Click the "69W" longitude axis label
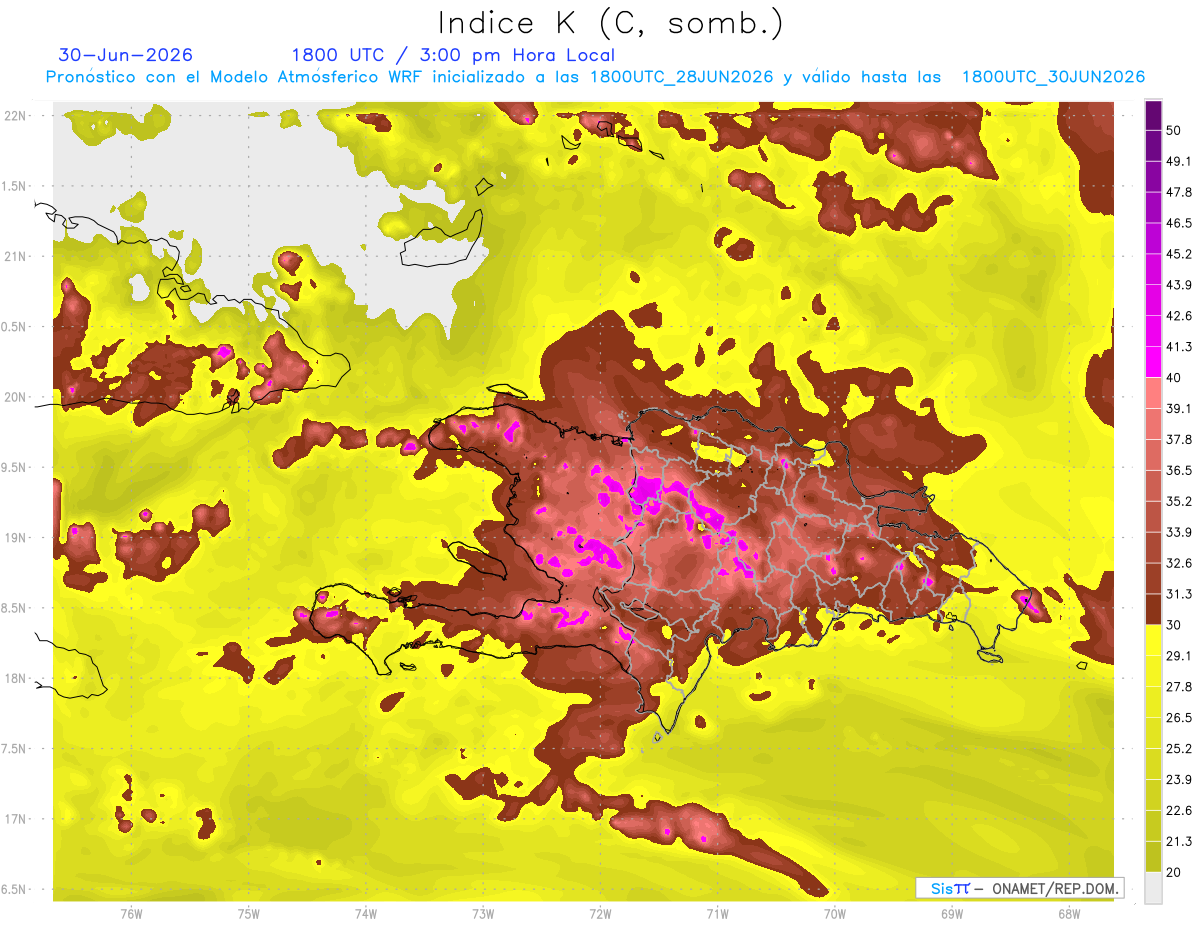The image size is (1200, 927). 951,914
